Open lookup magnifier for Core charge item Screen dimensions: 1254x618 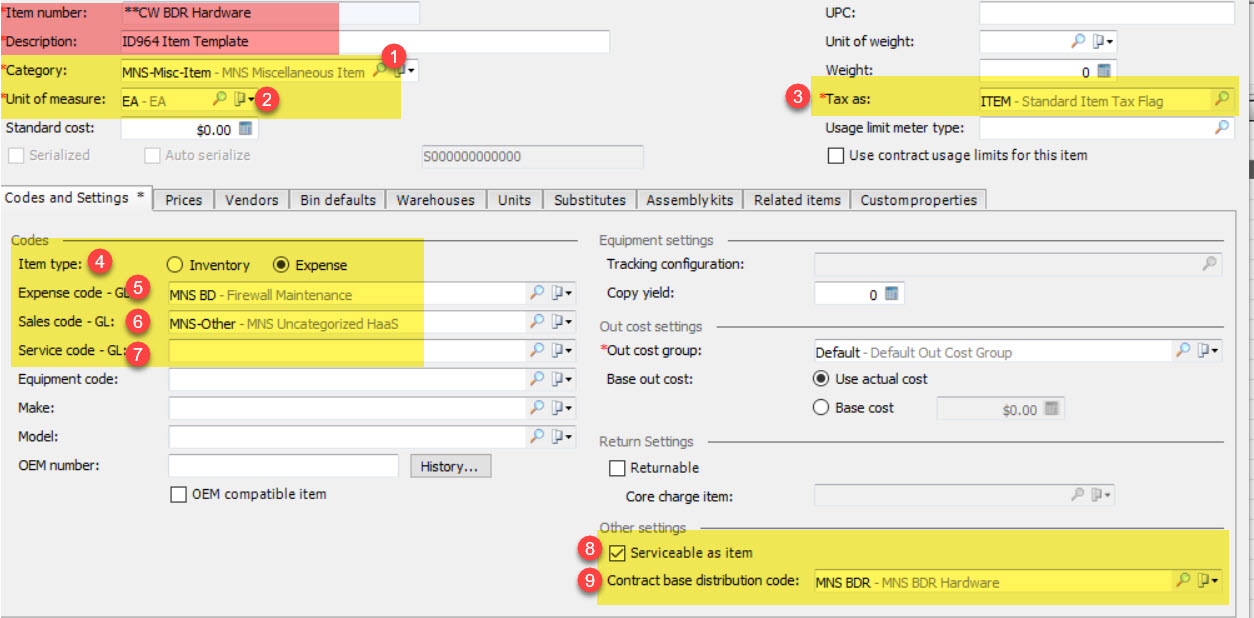tap(1078, 494)
